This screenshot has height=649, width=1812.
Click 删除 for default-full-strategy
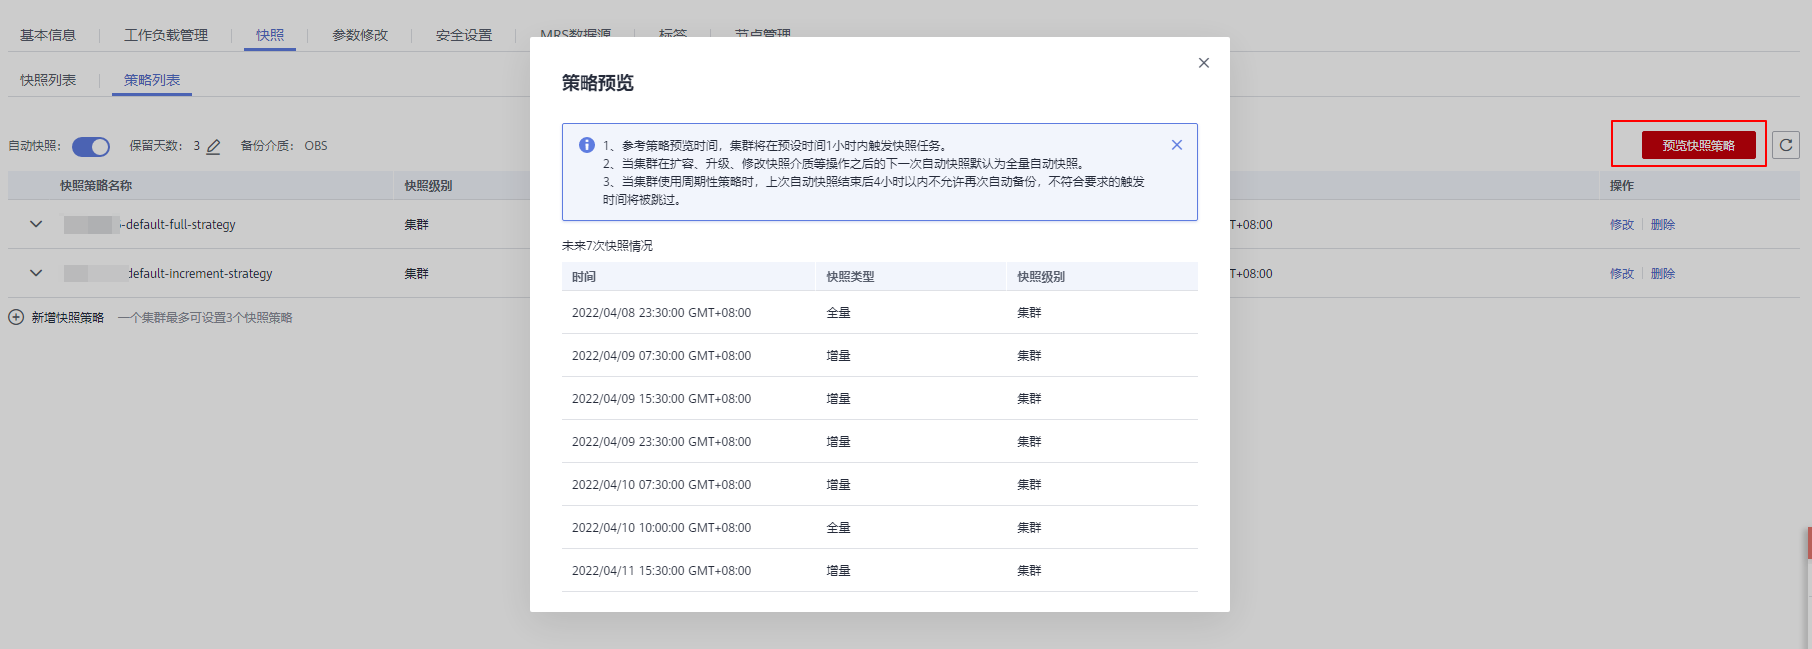tap(1663, 225)
